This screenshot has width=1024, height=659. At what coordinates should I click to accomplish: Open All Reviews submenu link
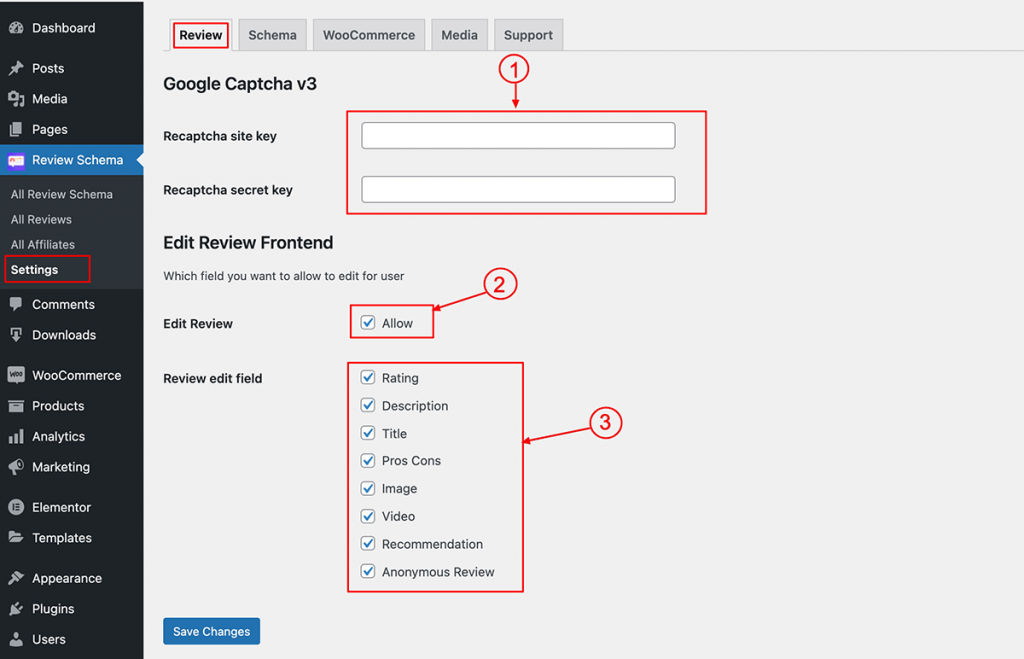tap(41, 219)
